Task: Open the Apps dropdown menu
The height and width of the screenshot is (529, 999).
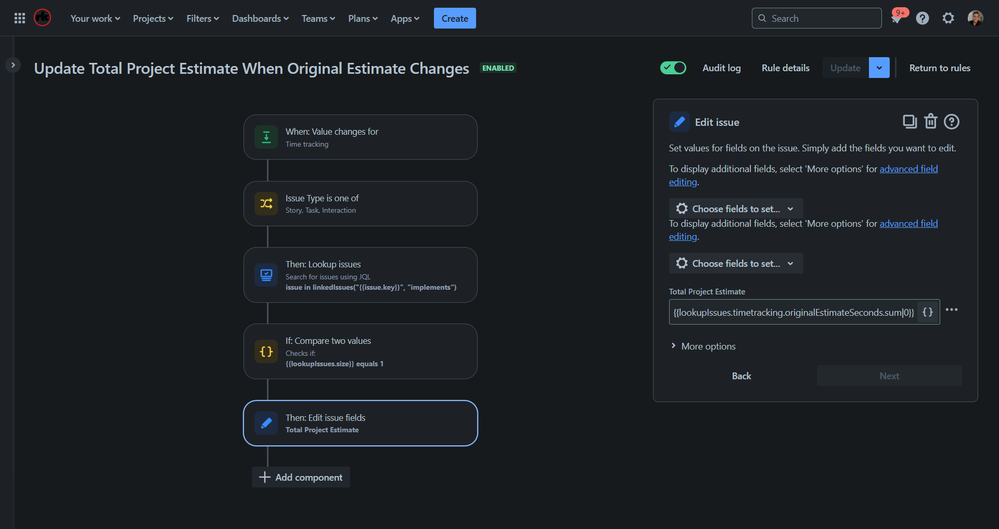Action: pyautogui.click(x=405, y=18)
